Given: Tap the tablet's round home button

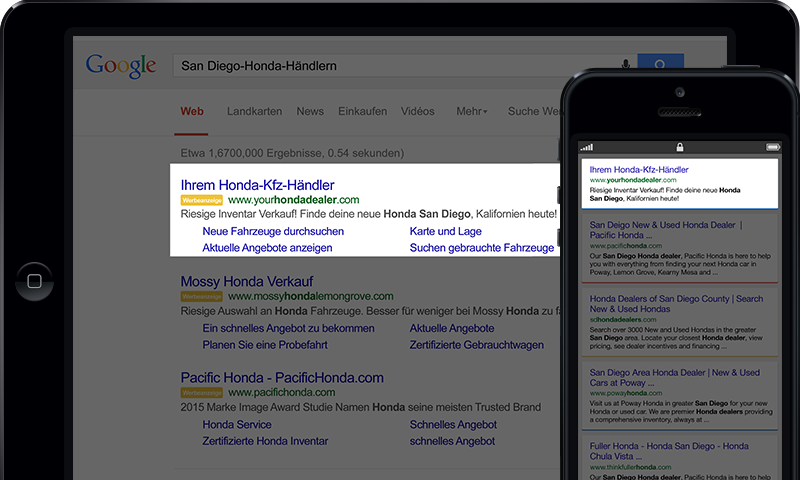Looking at the screenshot, I should coord(34,281).
